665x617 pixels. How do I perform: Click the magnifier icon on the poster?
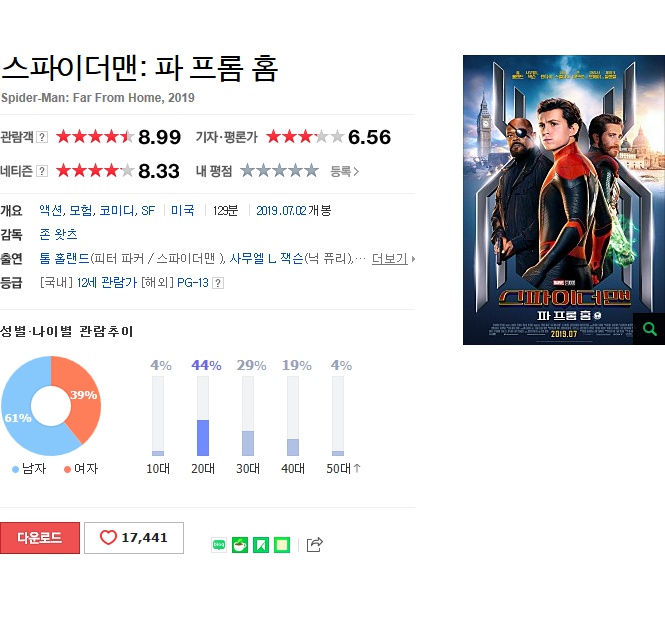click(649, 329)
